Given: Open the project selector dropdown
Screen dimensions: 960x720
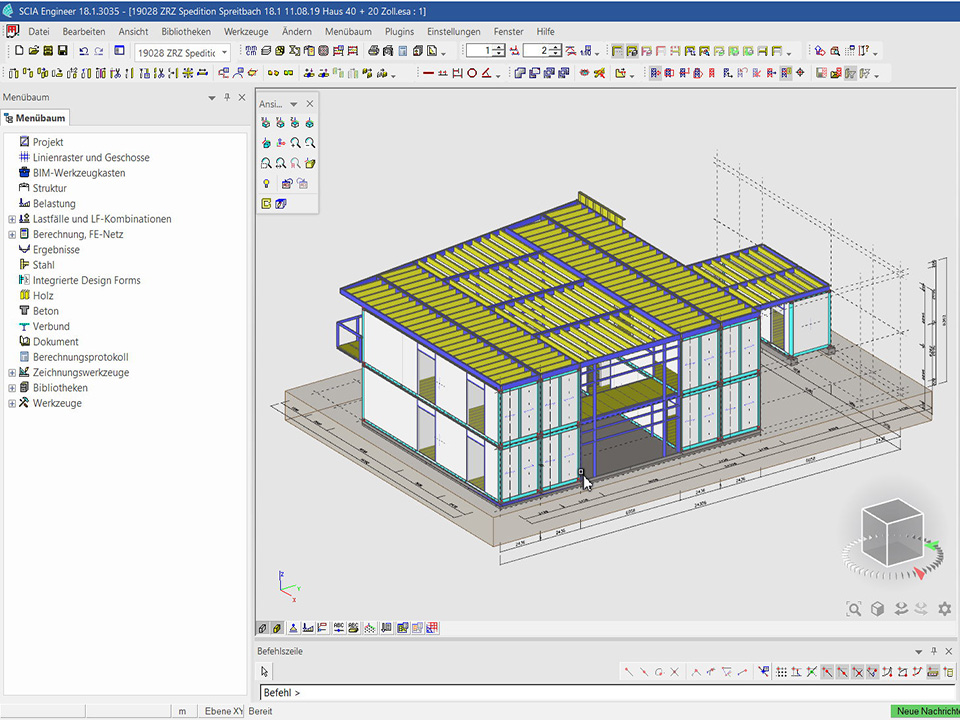Looking at the screenshot, I should click(x=224, y=52).
